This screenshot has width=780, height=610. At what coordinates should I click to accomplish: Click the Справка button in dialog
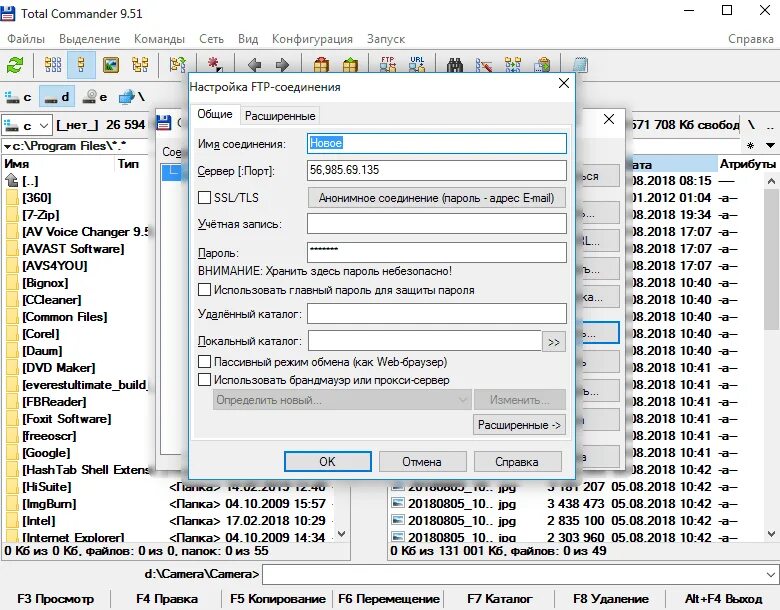coord(517,462)
